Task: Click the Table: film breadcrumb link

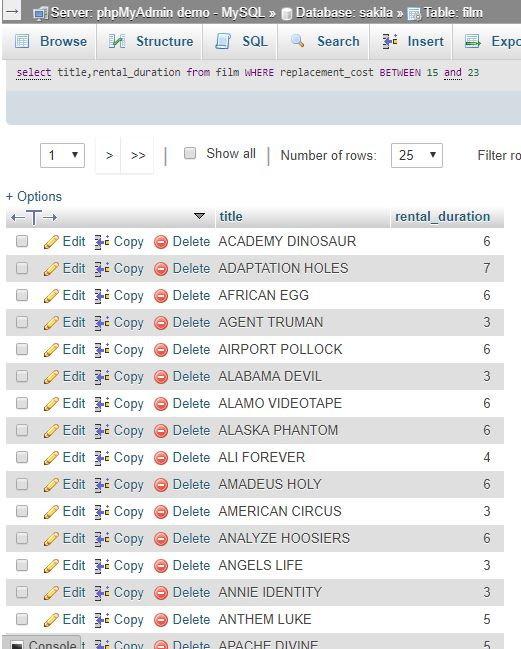Action: (453, 12)
